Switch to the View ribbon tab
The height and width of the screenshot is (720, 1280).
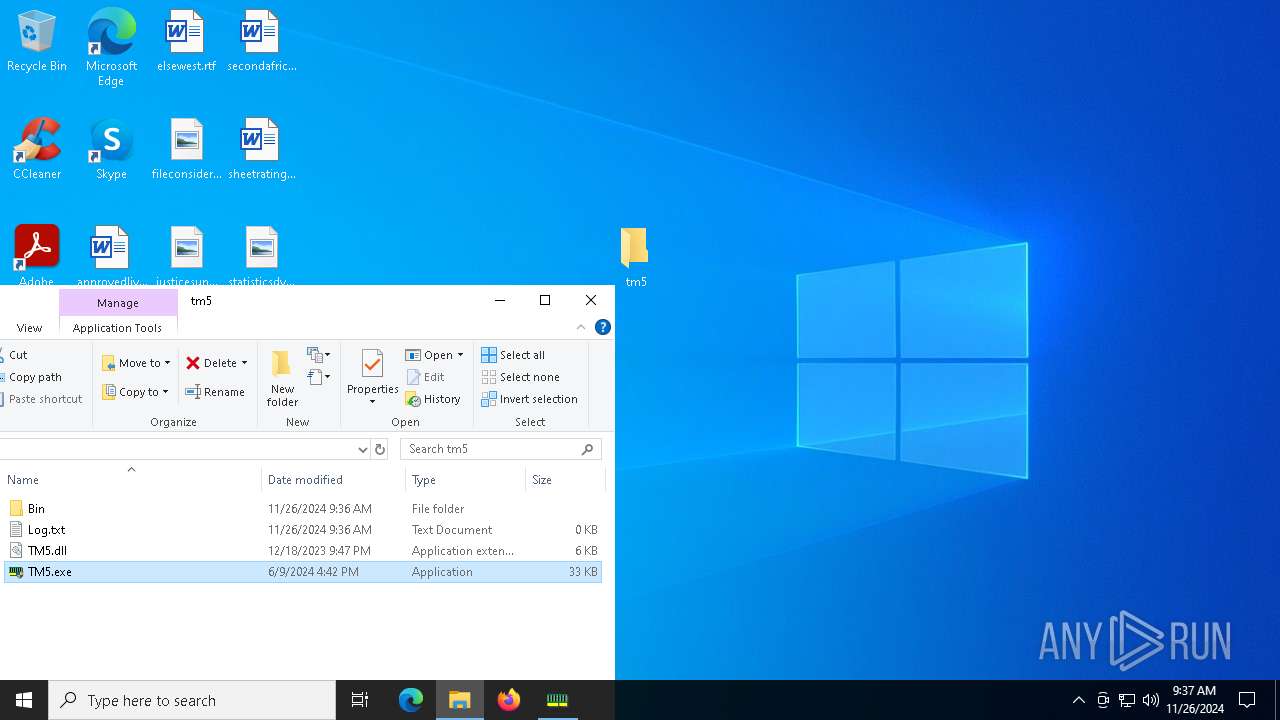(29, 328)
